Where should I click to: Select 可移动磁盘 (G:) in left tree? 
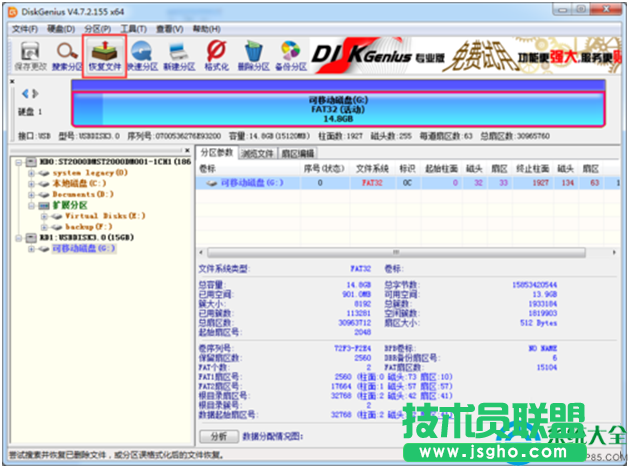point(84,249)
